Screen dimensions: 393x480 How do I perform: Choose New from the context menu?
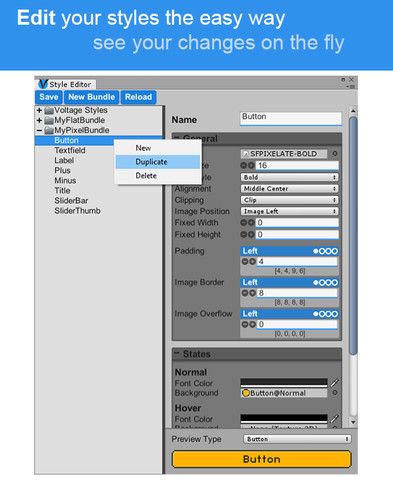pos(158,148)
